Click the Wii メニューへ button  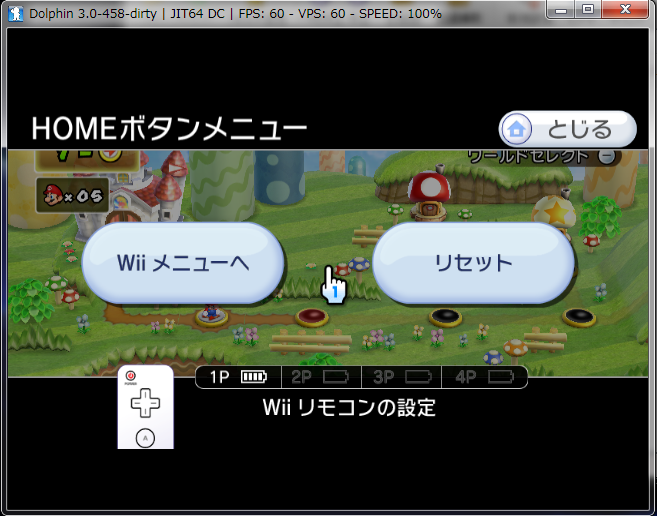pyautogui.click(x=183, y=263)
